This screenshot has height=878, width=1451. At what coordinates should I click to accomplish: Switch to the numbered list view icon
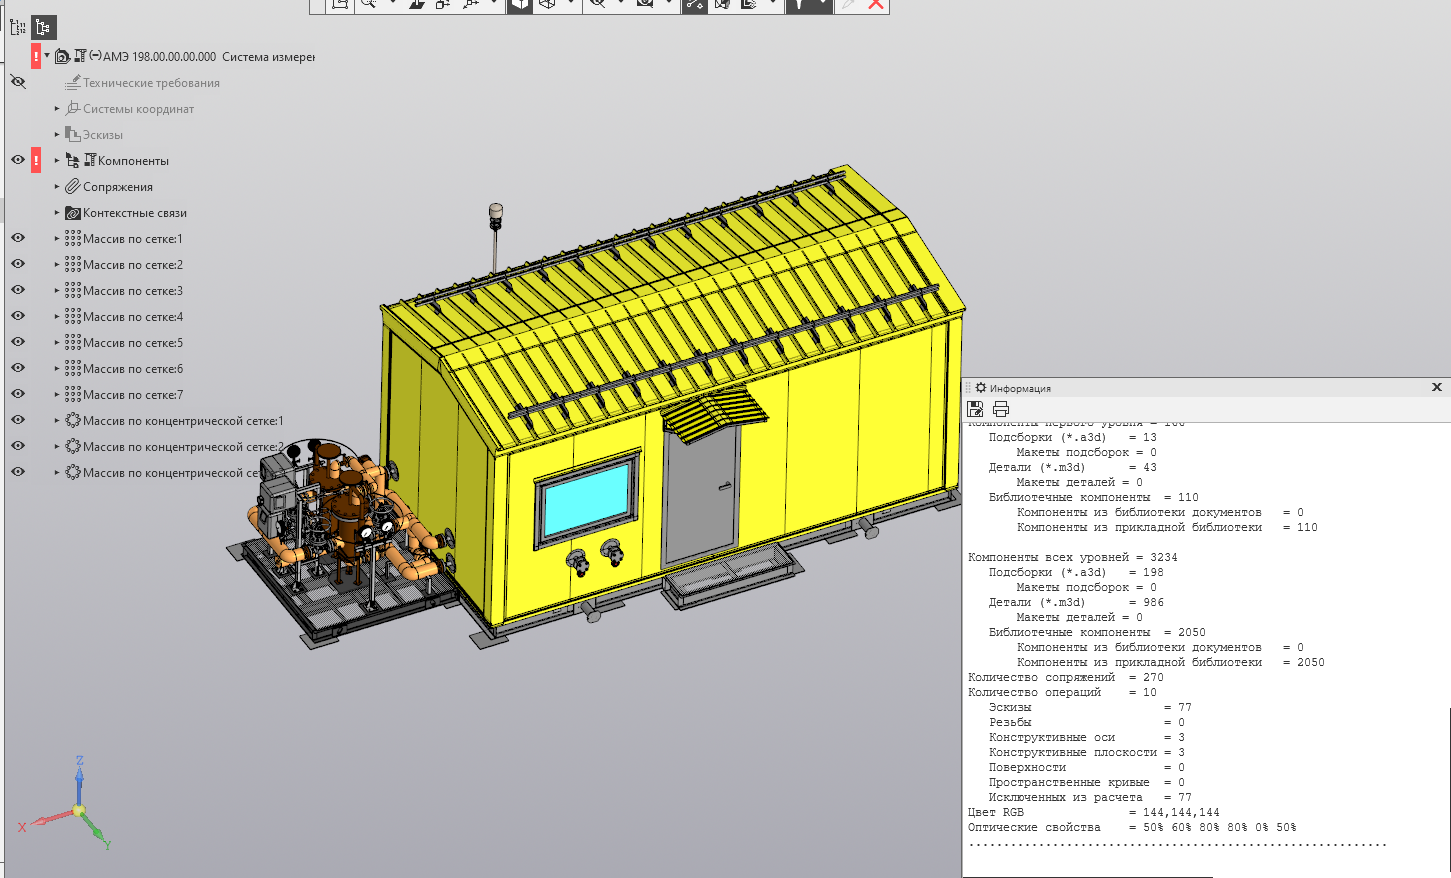coord(17,28)
